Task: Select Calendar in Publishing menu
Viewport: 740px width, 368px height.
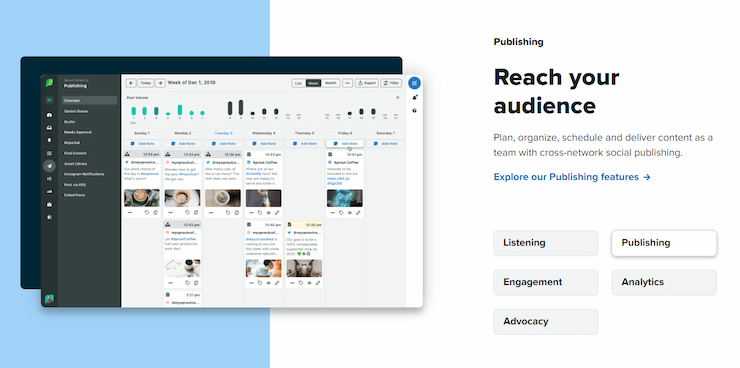Action: (89, 100)
